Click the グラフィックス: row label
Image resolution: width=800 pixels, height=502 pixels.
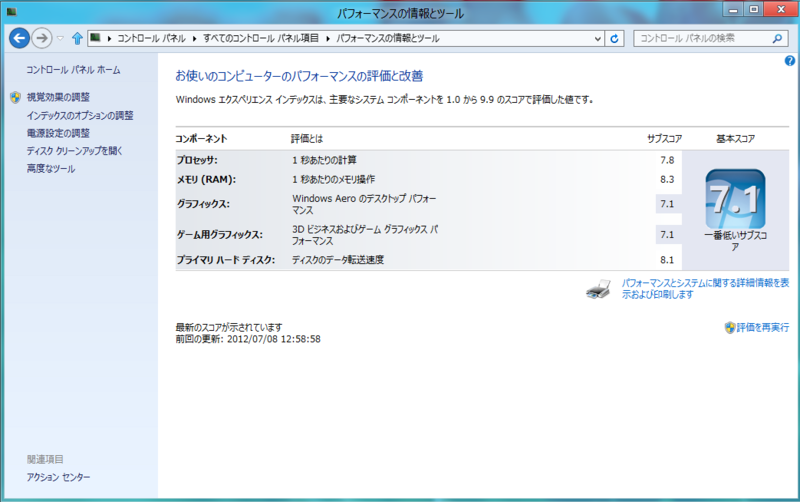[x=203, y=204]
